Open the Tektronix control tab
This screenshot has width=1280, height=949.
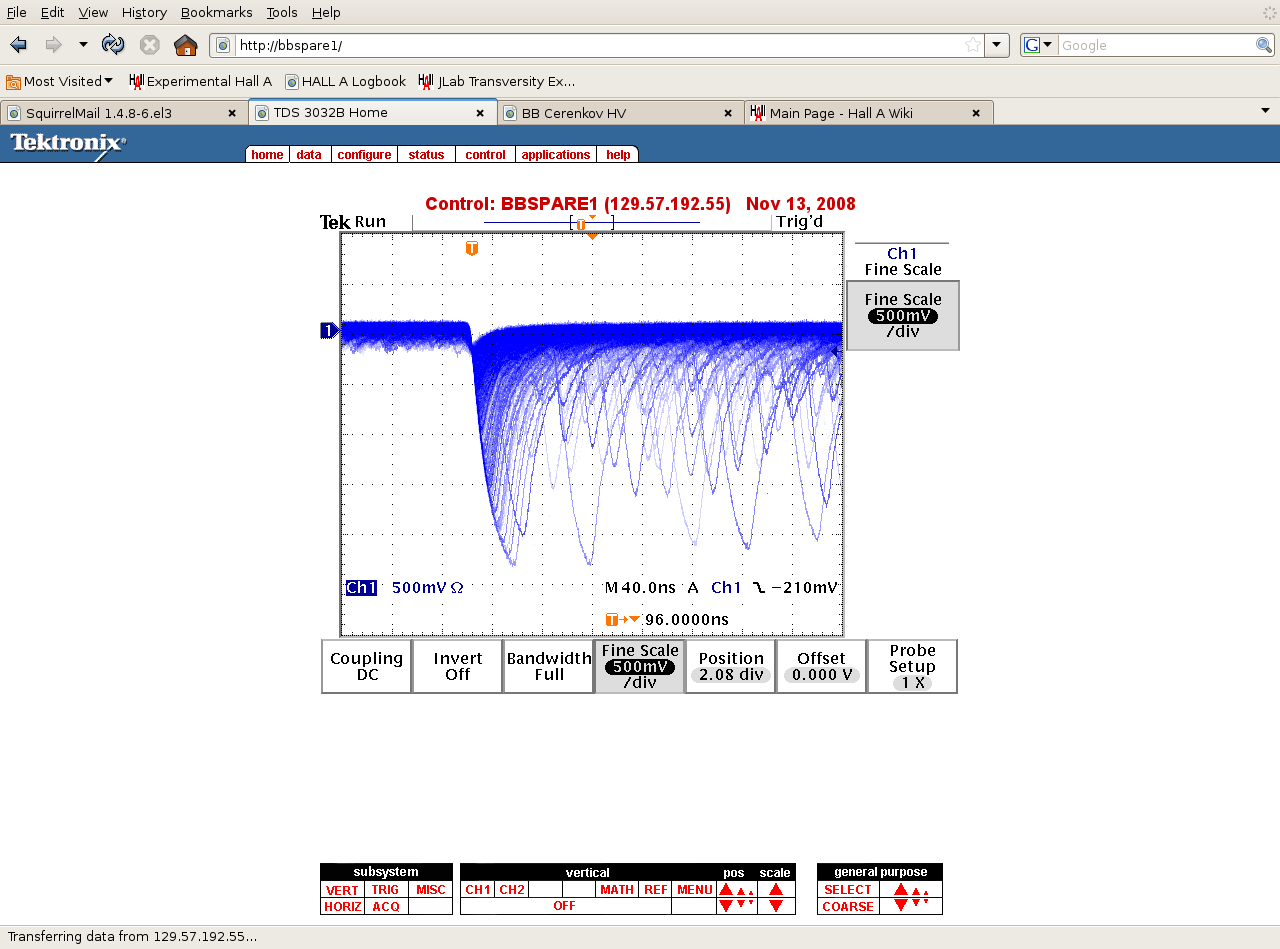point(486,155)
